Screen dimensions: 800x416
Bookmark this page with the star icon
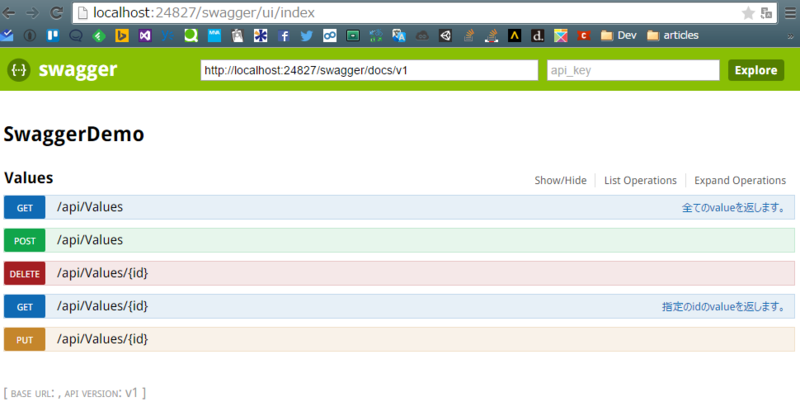coord(748,13)
